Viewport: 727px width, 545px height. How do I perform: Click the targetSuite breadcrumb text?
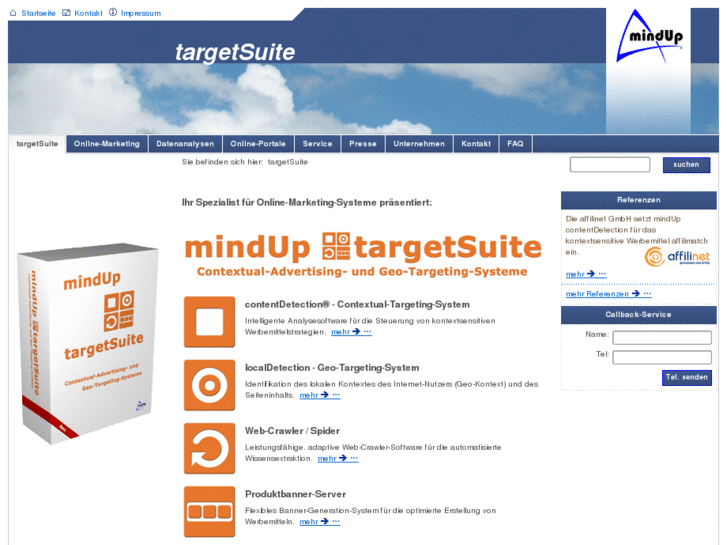pos(287,162)
